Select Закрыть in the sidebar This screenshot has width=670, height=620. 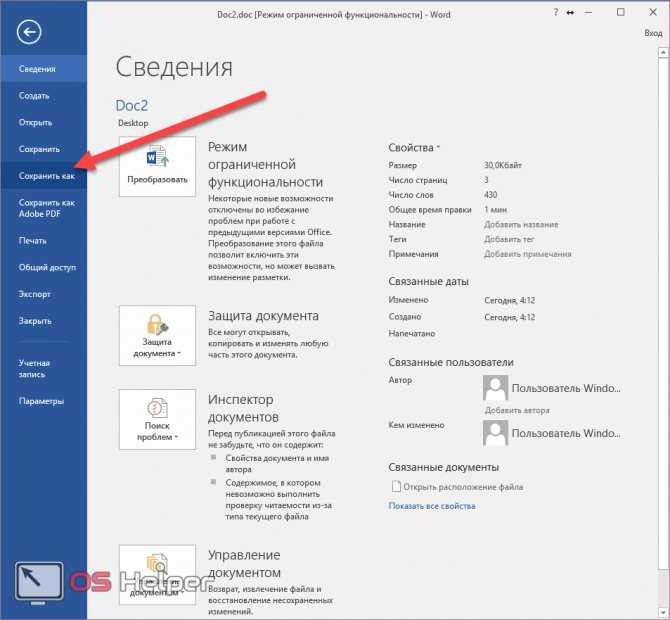click(x=44, y=321)
